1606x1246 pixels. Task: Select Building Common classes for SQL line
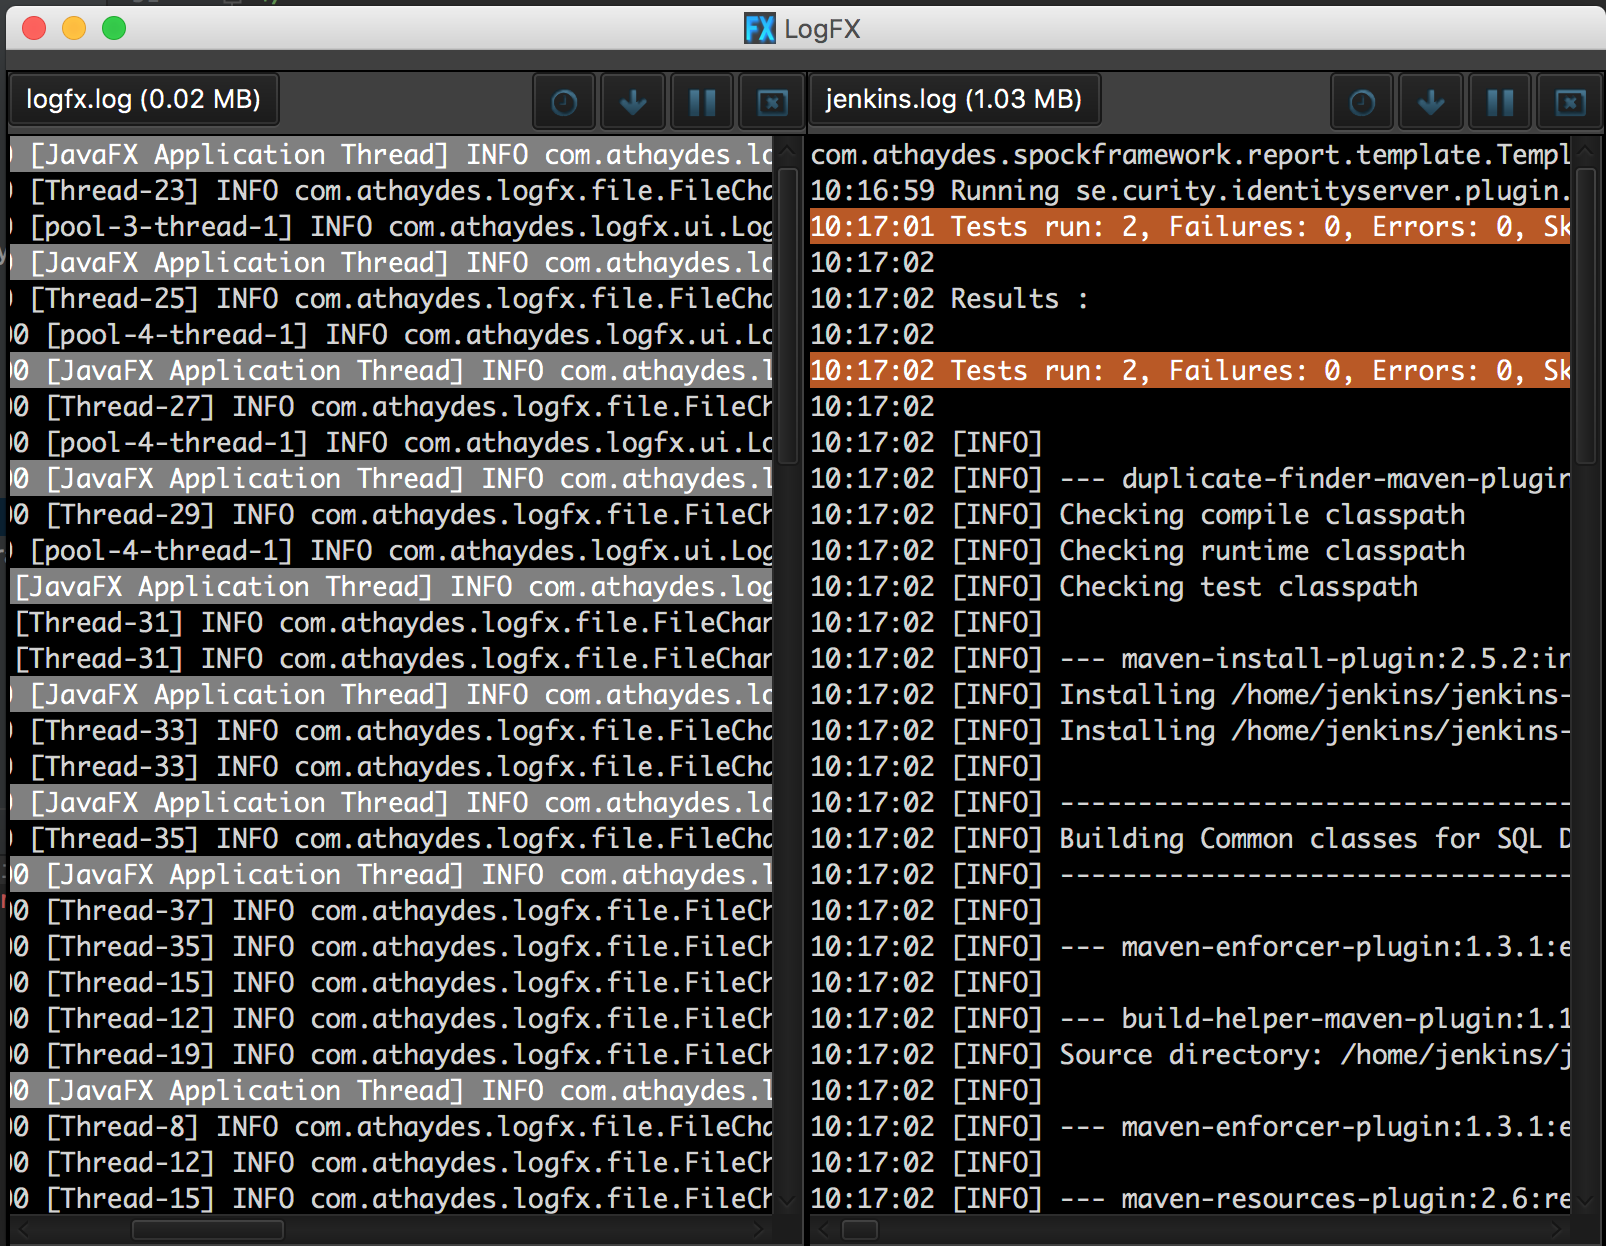[1189, 839]
